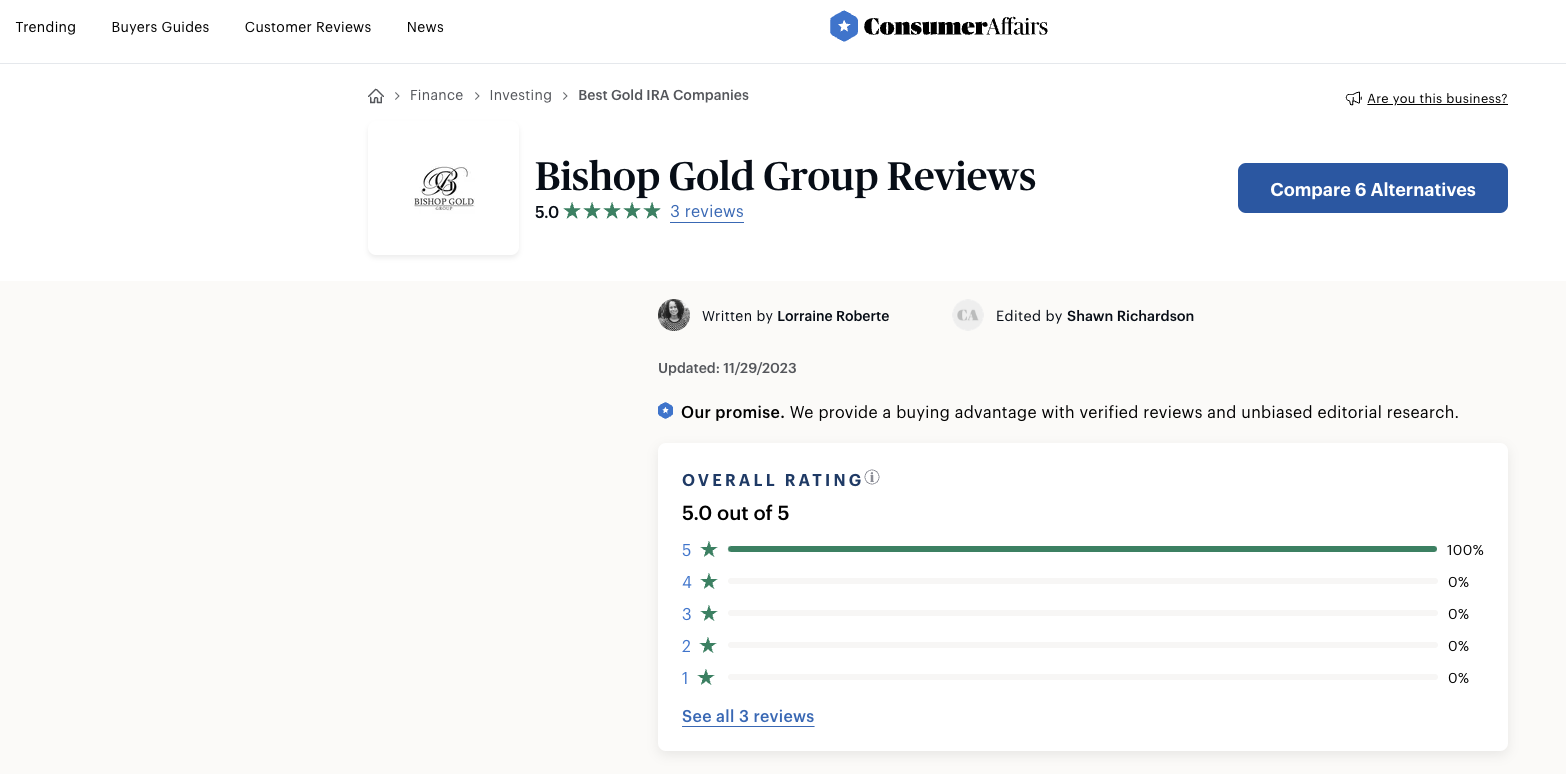Click the 5-star green progress bar
Viewport: 1566px width, 774px height.
pyautogui.click(x=1082, y=549)
